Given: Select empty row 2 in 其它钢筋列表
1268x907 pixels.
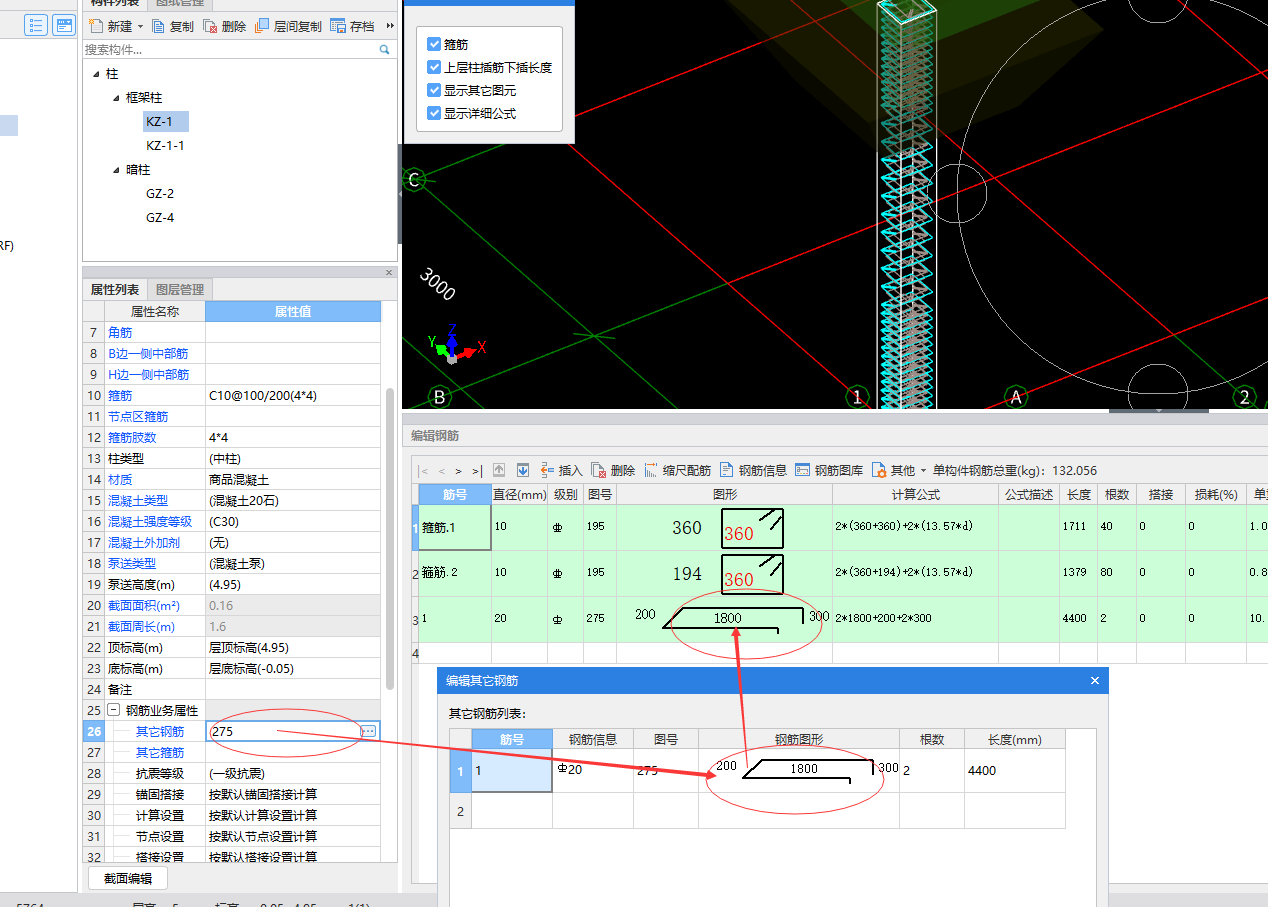Looking at the screenshot, I should (460, 811).
